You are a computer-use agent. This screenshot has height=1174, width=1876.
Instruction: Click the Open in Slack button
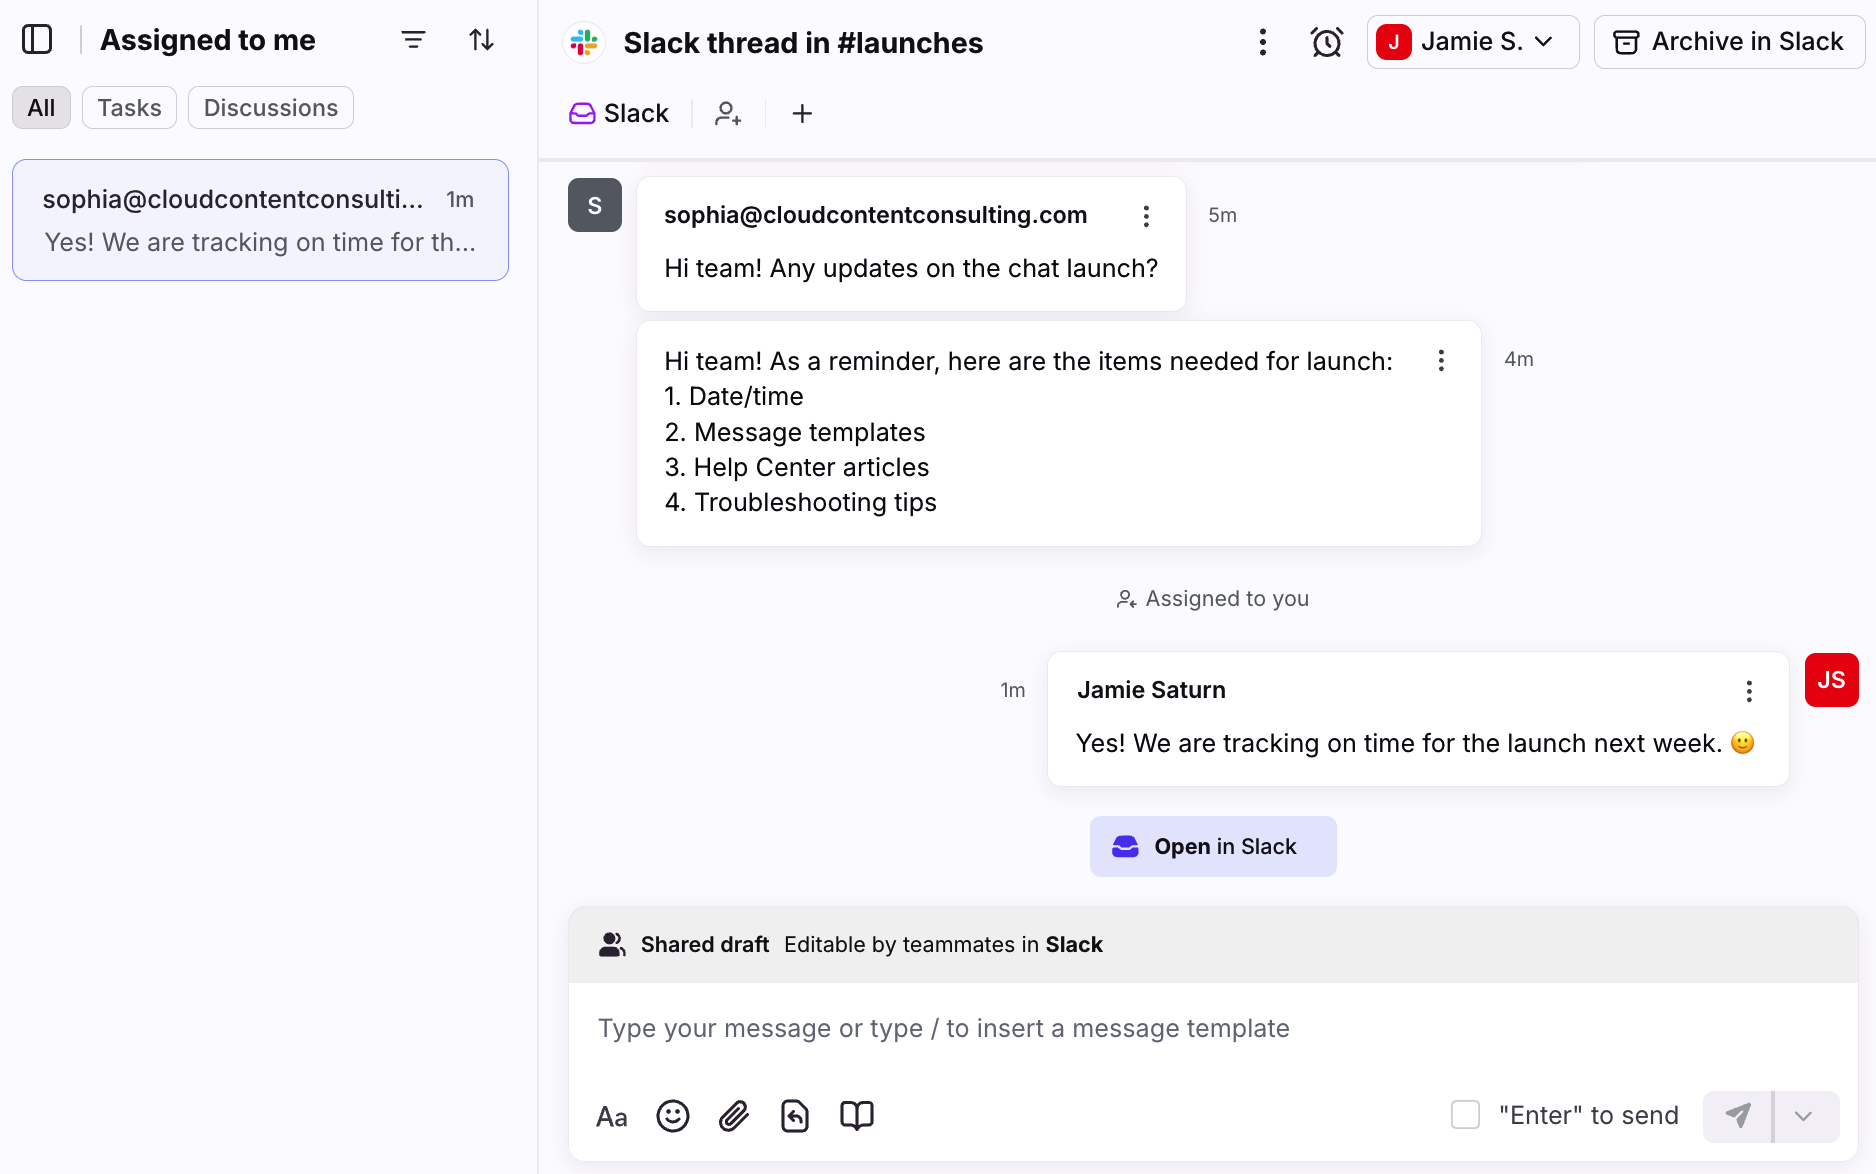[x=1212, y=847]
